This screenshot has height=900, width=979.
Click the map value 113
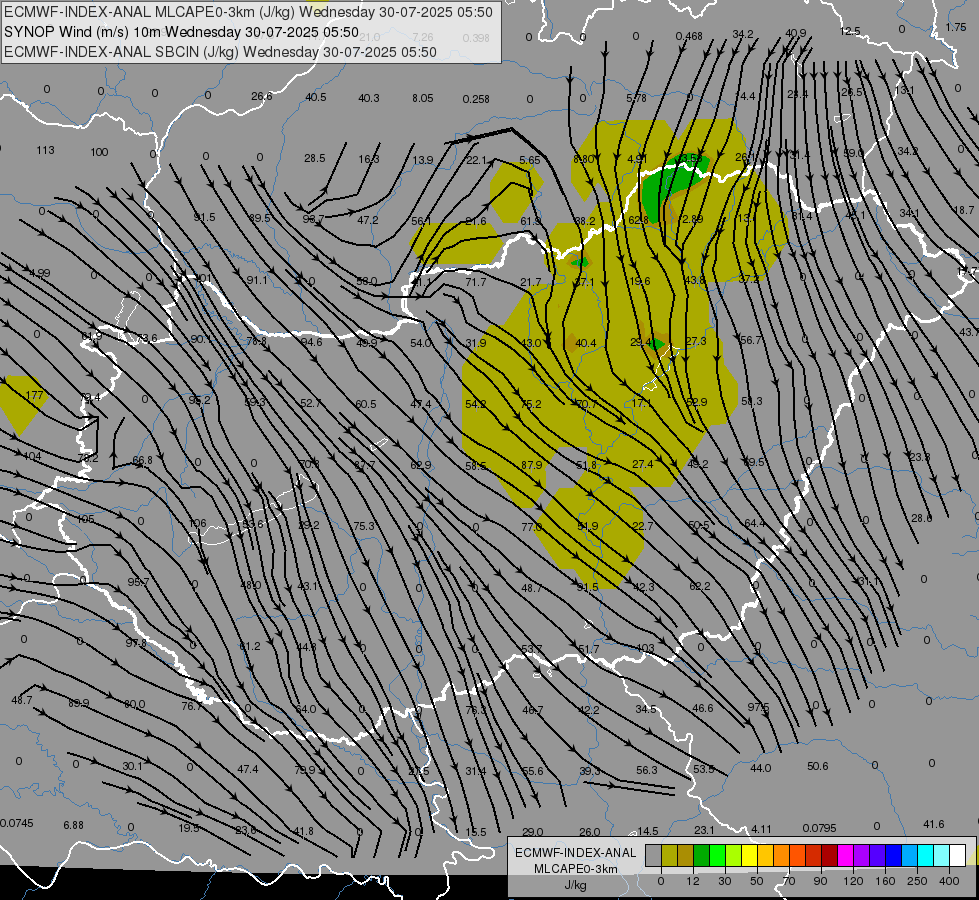pyautogui.click(x=45, y=150)
